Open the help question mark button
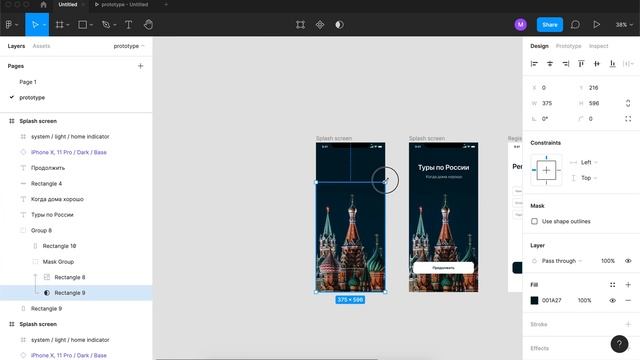This screenshot has width=640, height=360. (619, 344)
